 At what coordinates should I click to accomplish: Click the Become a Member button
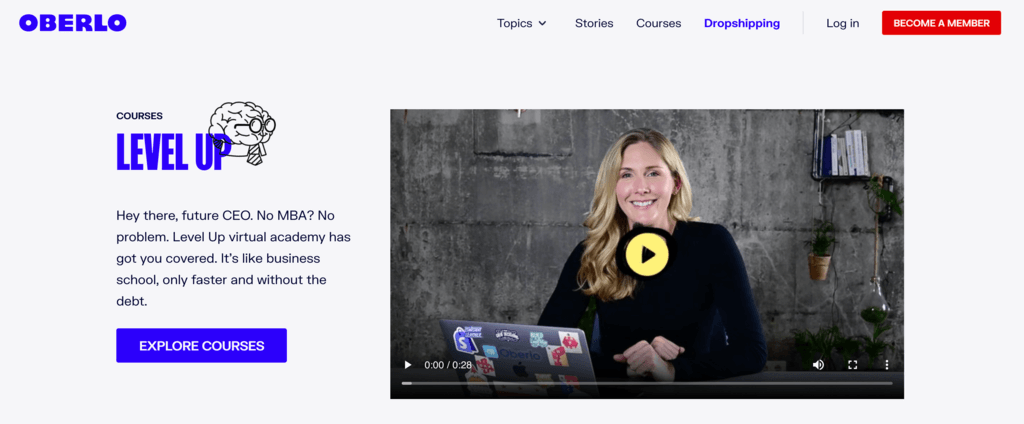(x=941, y=23)
